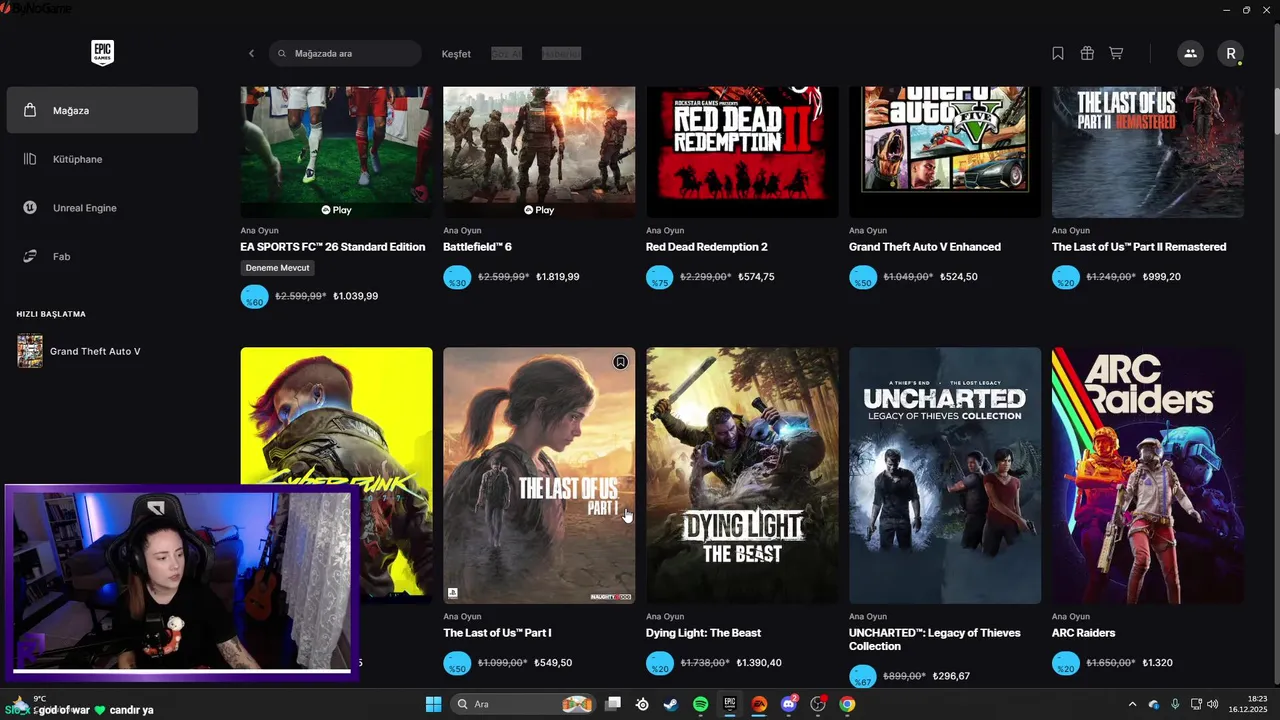
Task: Open the Red Dead Redemption 2 title link
Action: point(707,247)
